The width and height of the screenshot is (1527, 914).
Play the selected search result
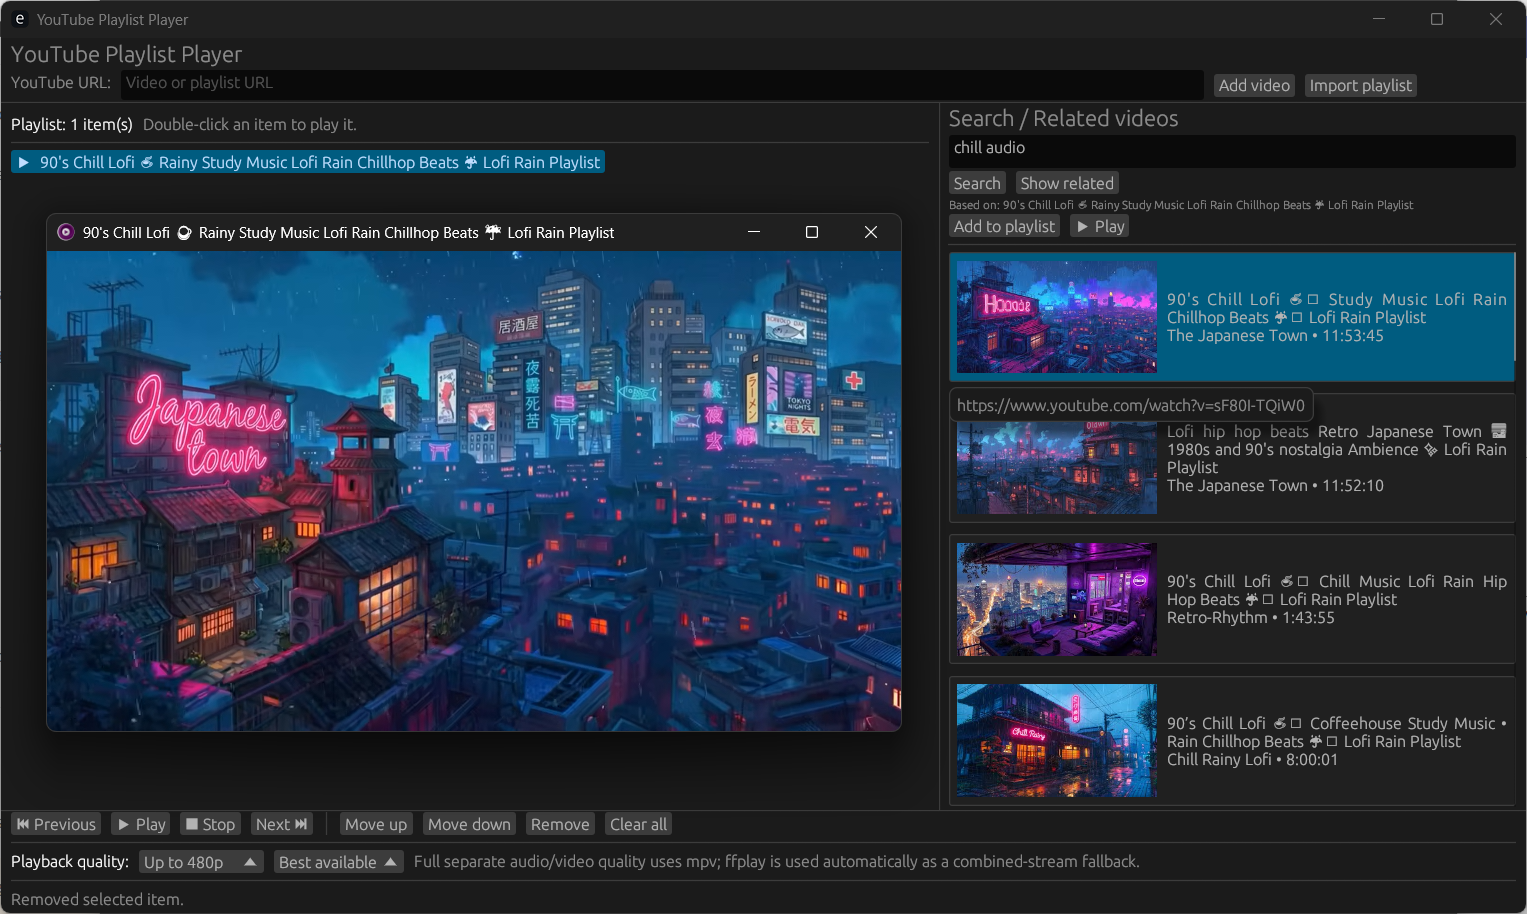1100,226
